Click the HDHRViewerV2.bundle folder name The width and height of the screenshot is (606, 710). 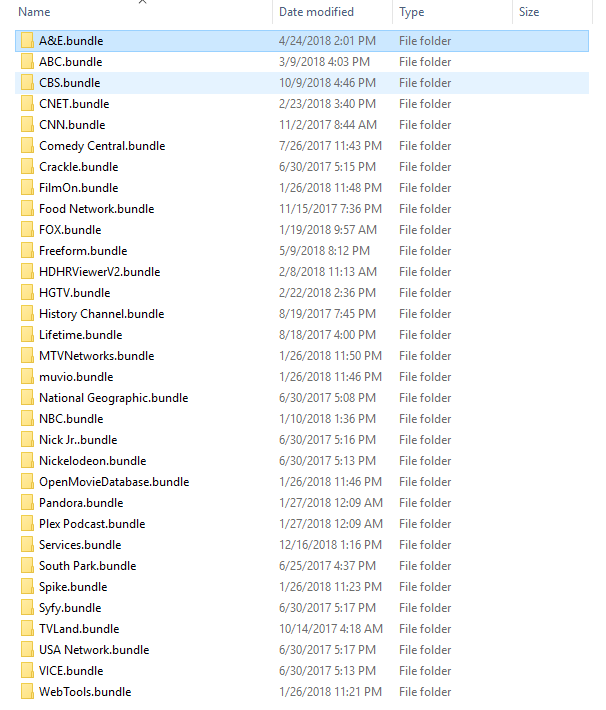100,272
